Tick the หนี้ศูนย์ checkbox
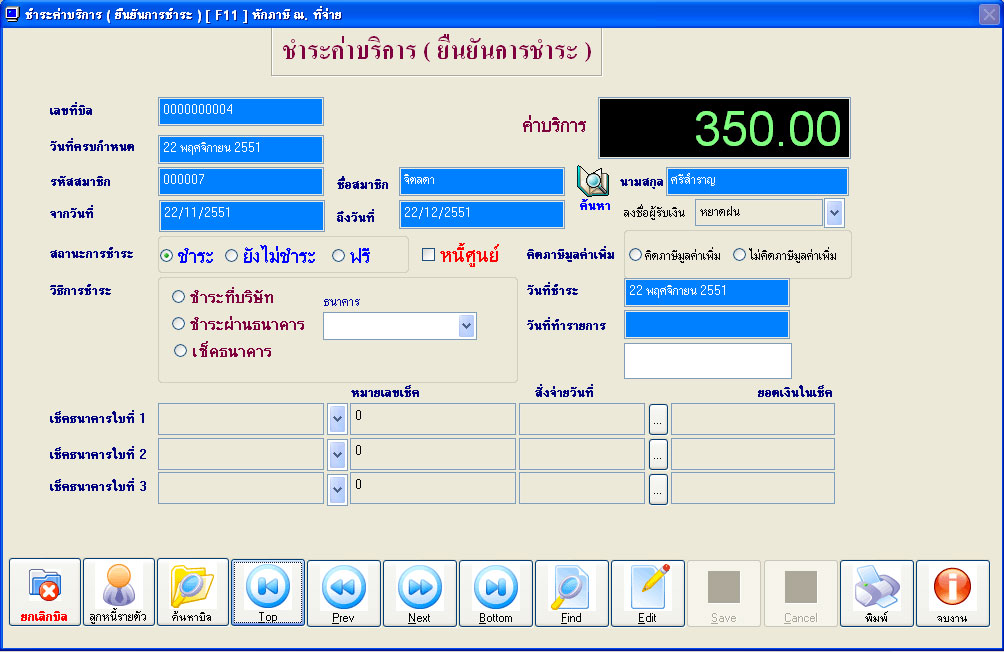1004x652 pixels. tap(428, 255)
